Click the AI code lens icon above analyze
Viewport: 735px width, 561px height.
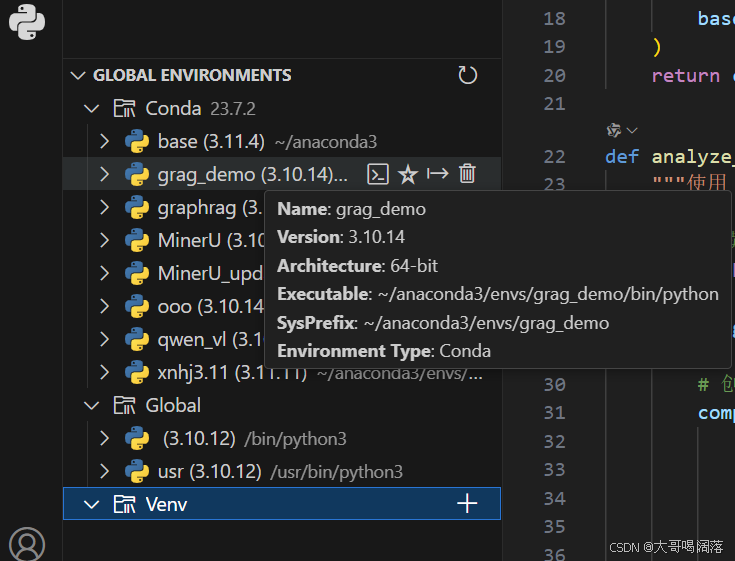(614, 130)
